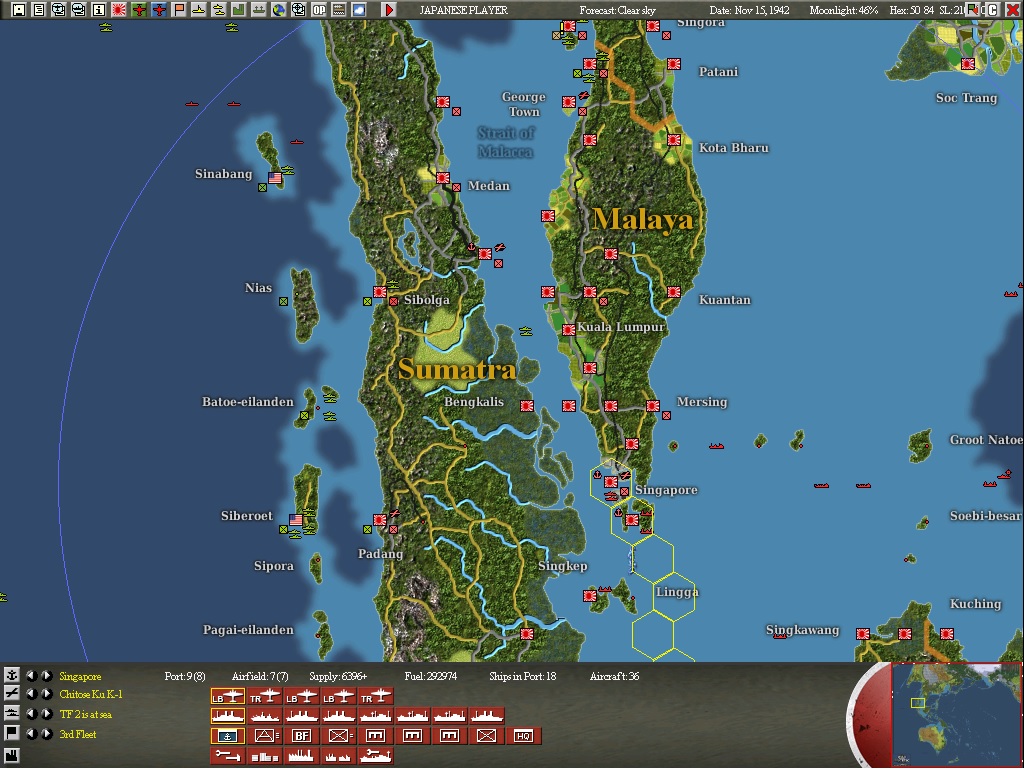Save the game using the disk icon

tap(18, 8)
